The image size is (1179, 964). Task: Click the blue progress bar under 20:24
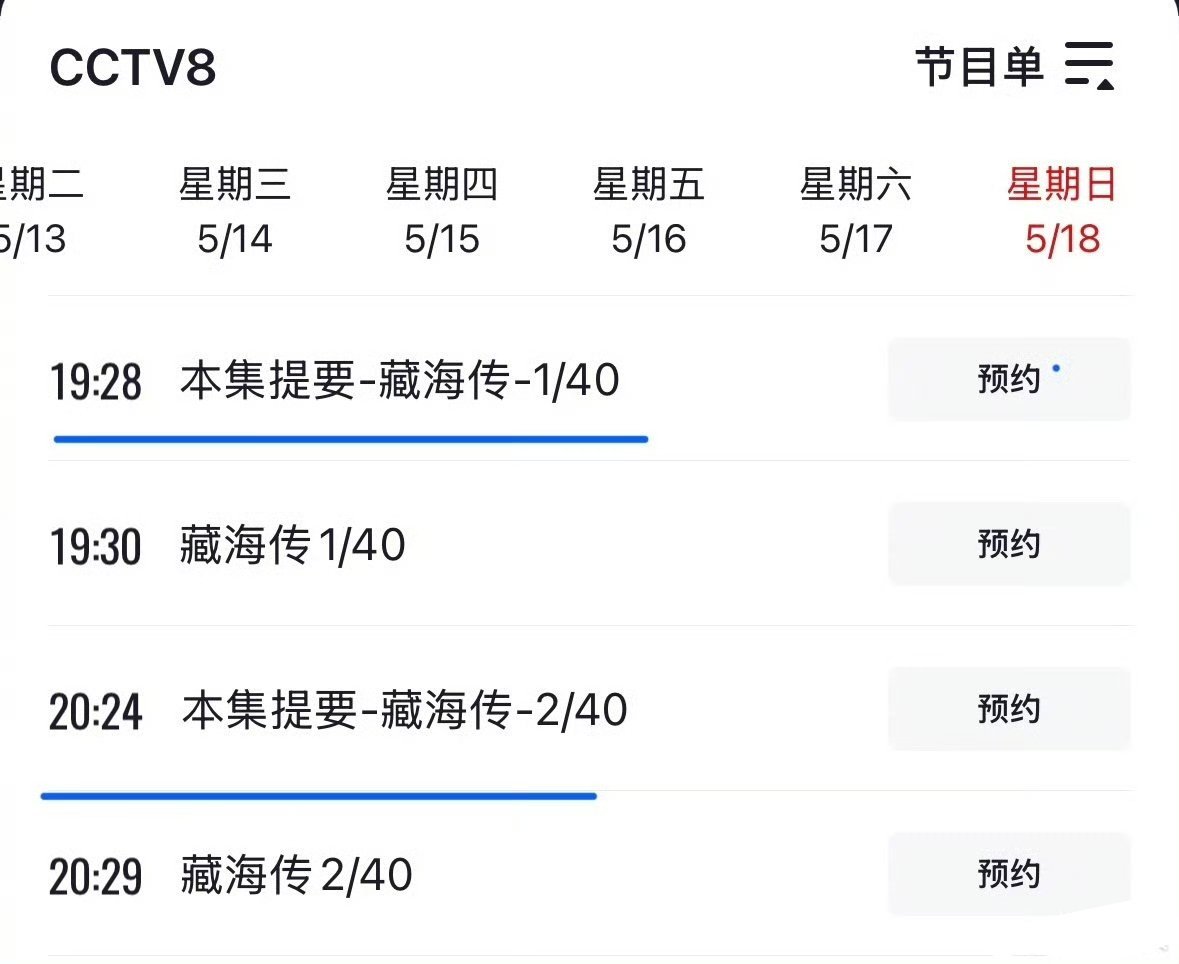pyautogui.click(x=319, y=796)
